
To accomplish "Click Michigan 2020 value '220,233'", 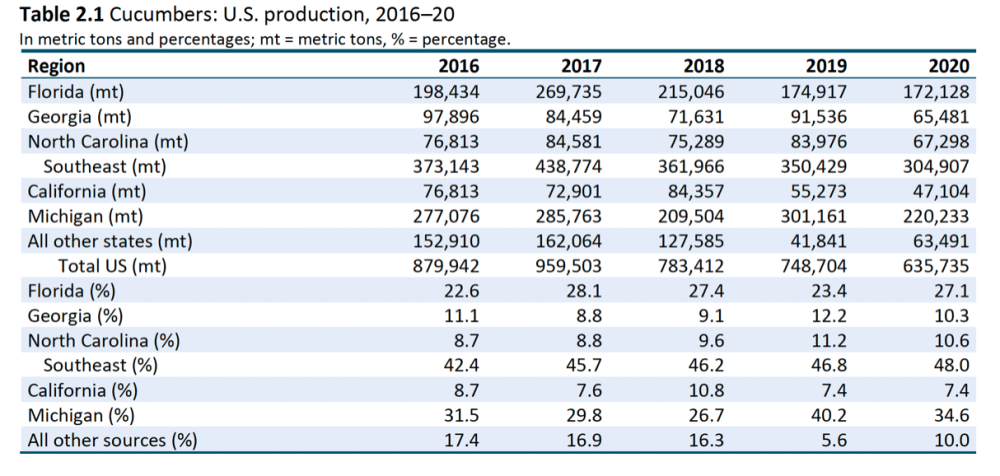I will click(936, 217).
